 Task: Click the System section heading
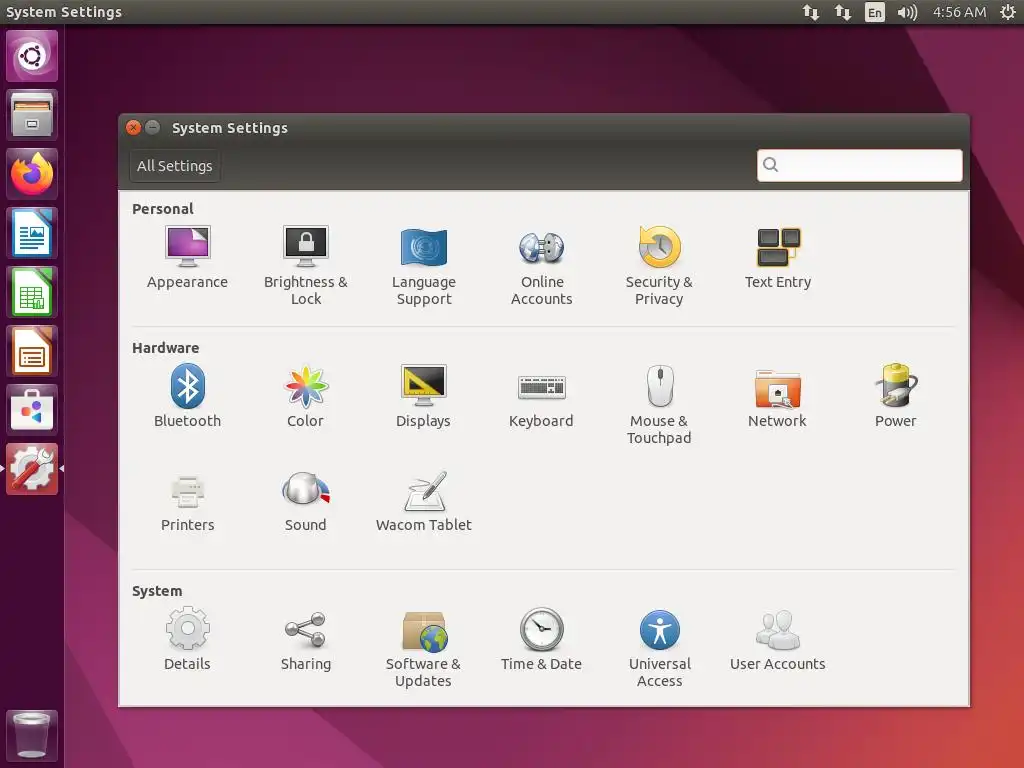[157, 591]
